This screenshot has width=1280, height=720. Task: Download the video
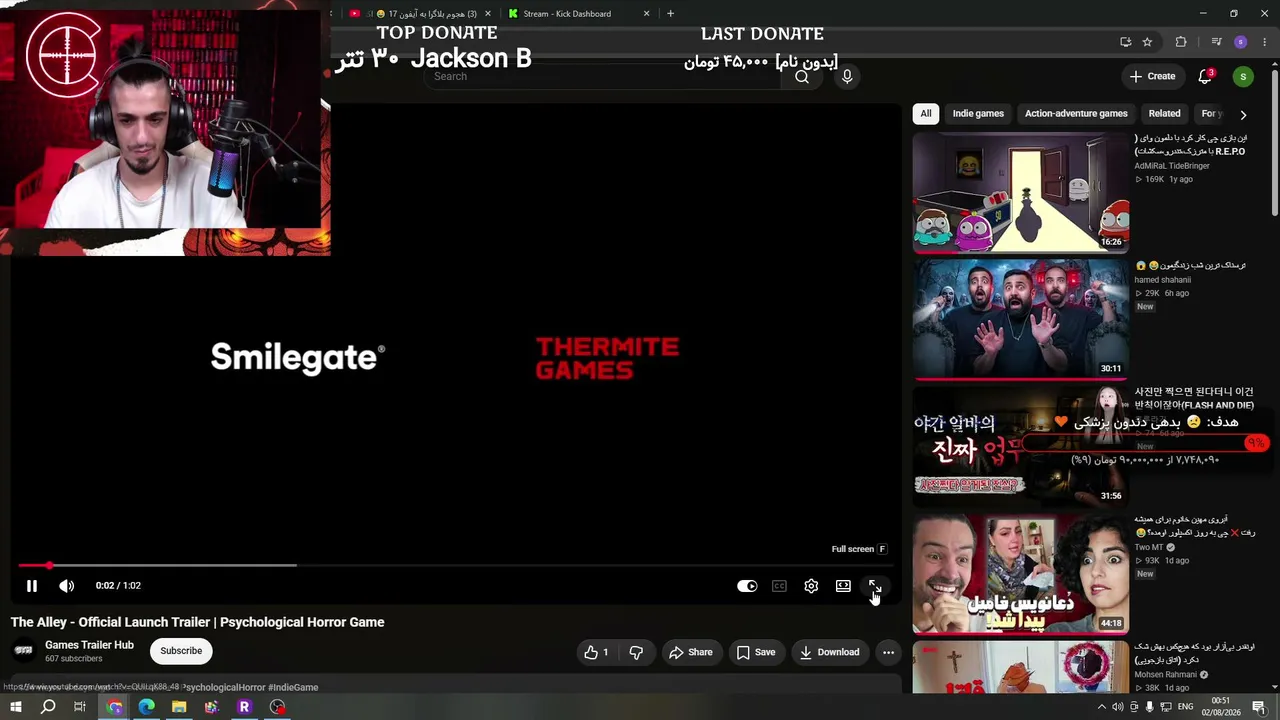pyautogui.click(x=829, y=652)
